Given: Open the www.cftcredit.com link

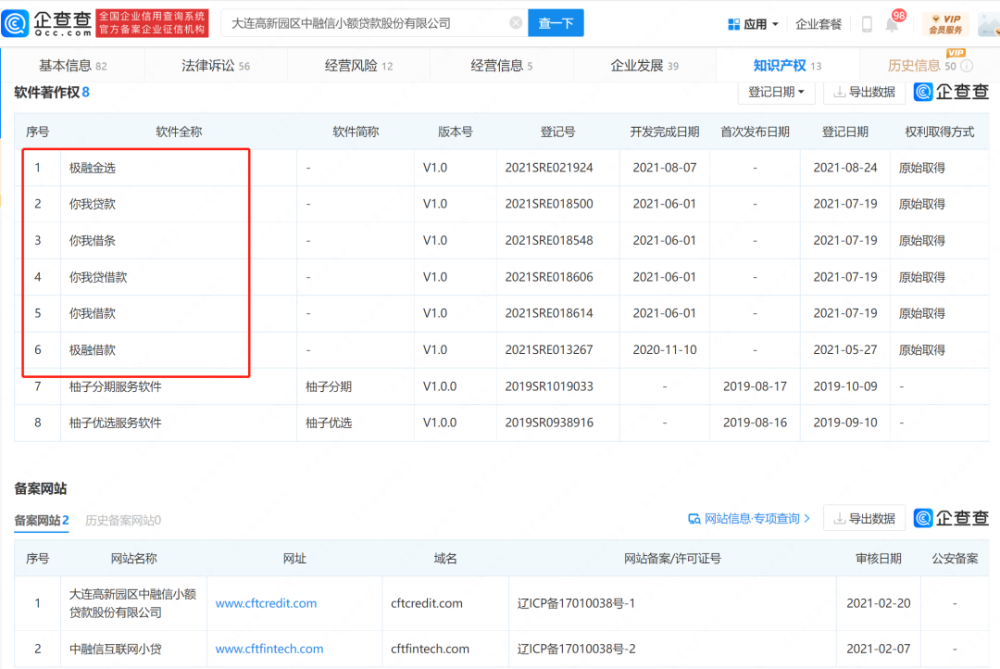Looking at the screenshot, I should (x=266, y=603).
